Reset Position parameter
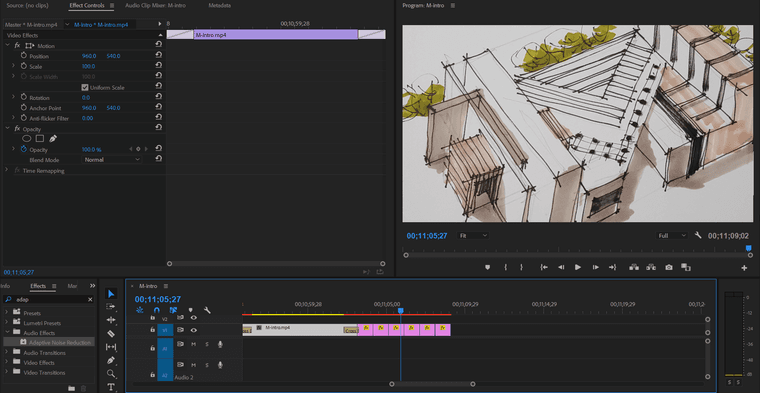 (x=158, y=56)
